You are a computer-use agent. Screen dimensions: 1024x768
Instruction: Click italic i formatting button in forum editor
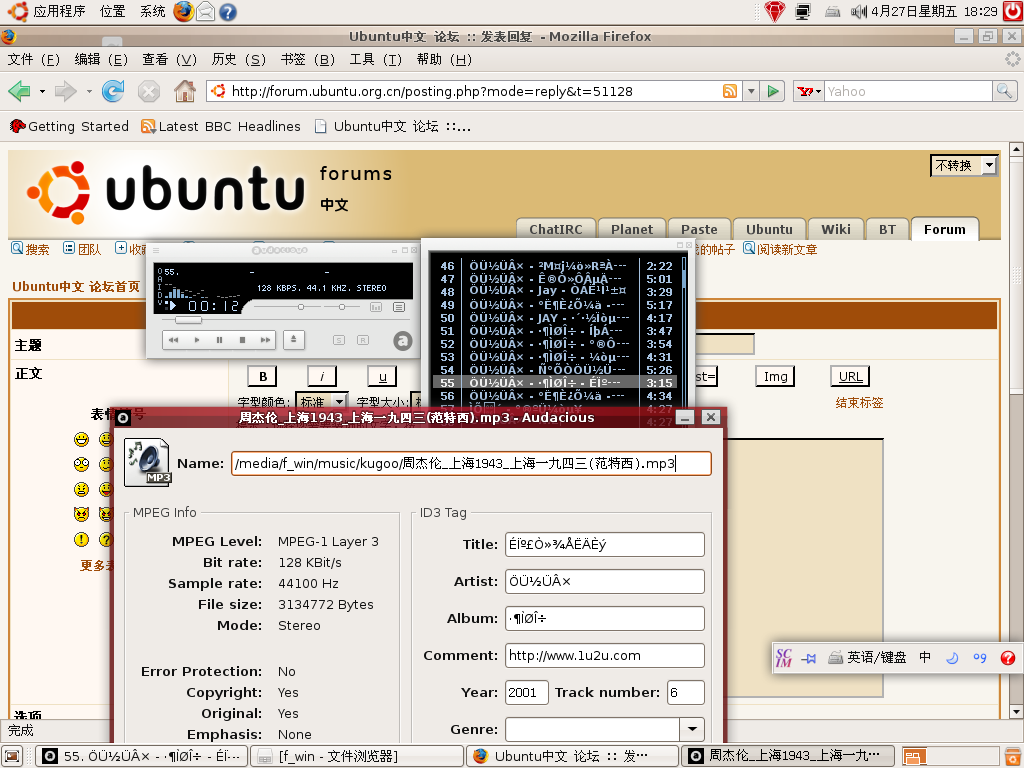coord(322,376)
